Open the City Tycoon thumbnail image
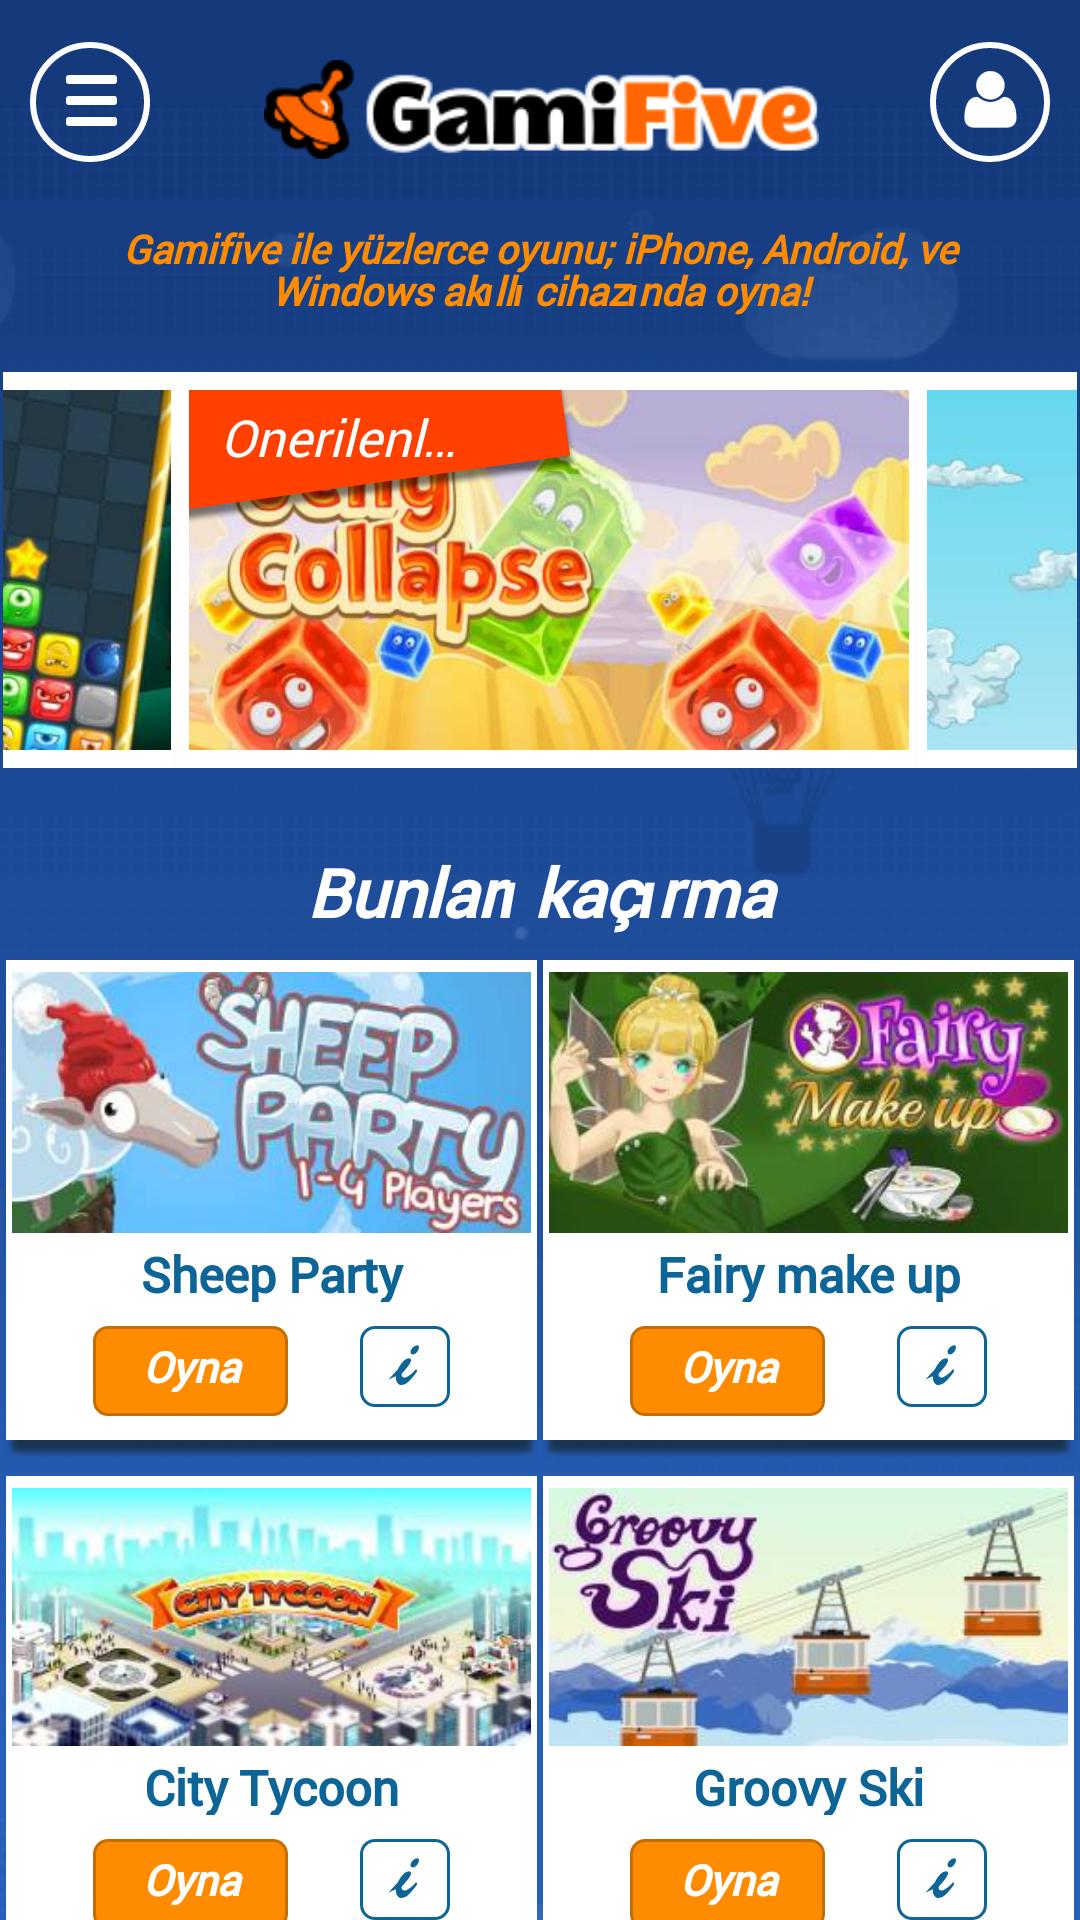The height and width of the screenshot is (1920, 1080). (x=271, y=1617)
